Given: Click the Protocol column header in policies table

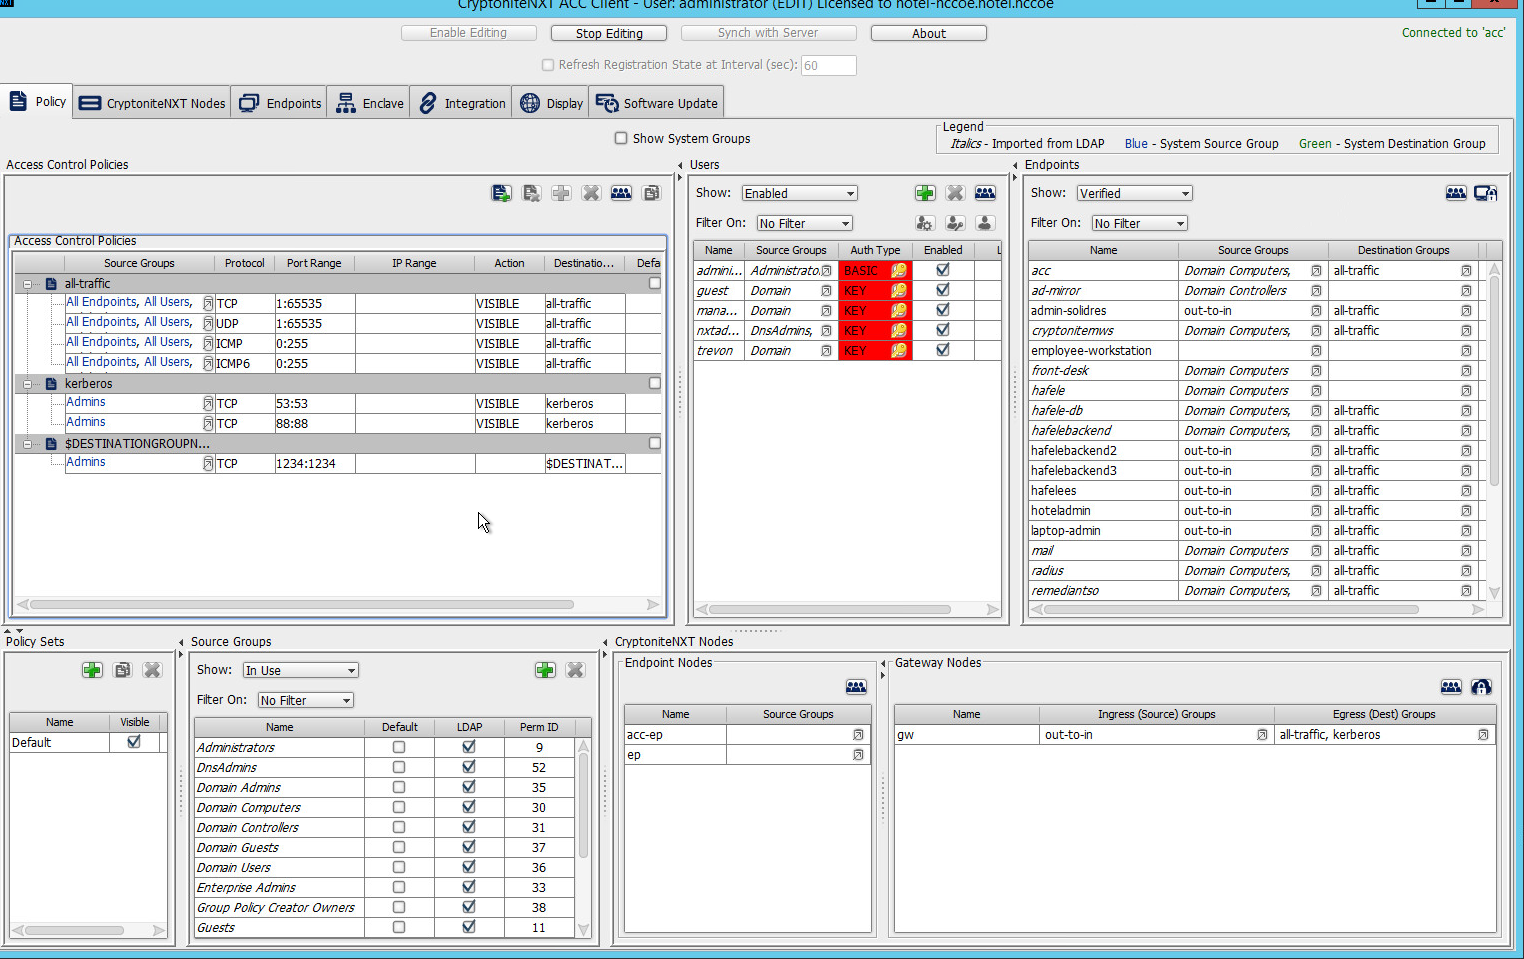Looking at the screenshot, I should (x=244, y=263).
